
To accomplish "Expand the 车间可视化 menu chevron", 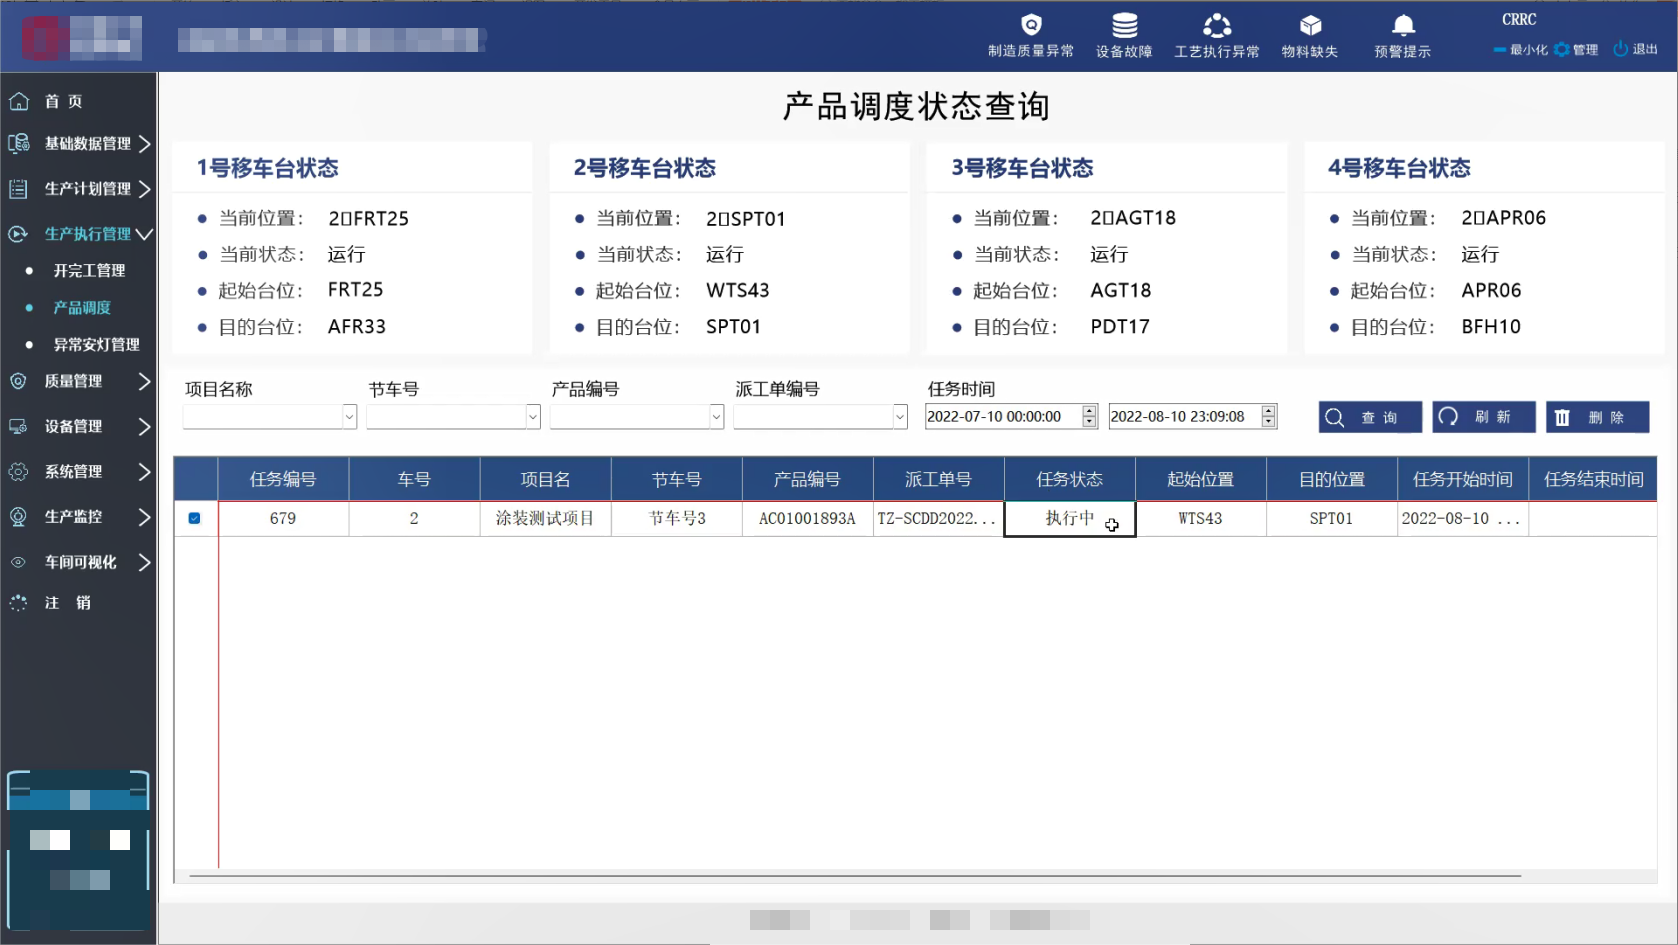I will click(144, 562).
